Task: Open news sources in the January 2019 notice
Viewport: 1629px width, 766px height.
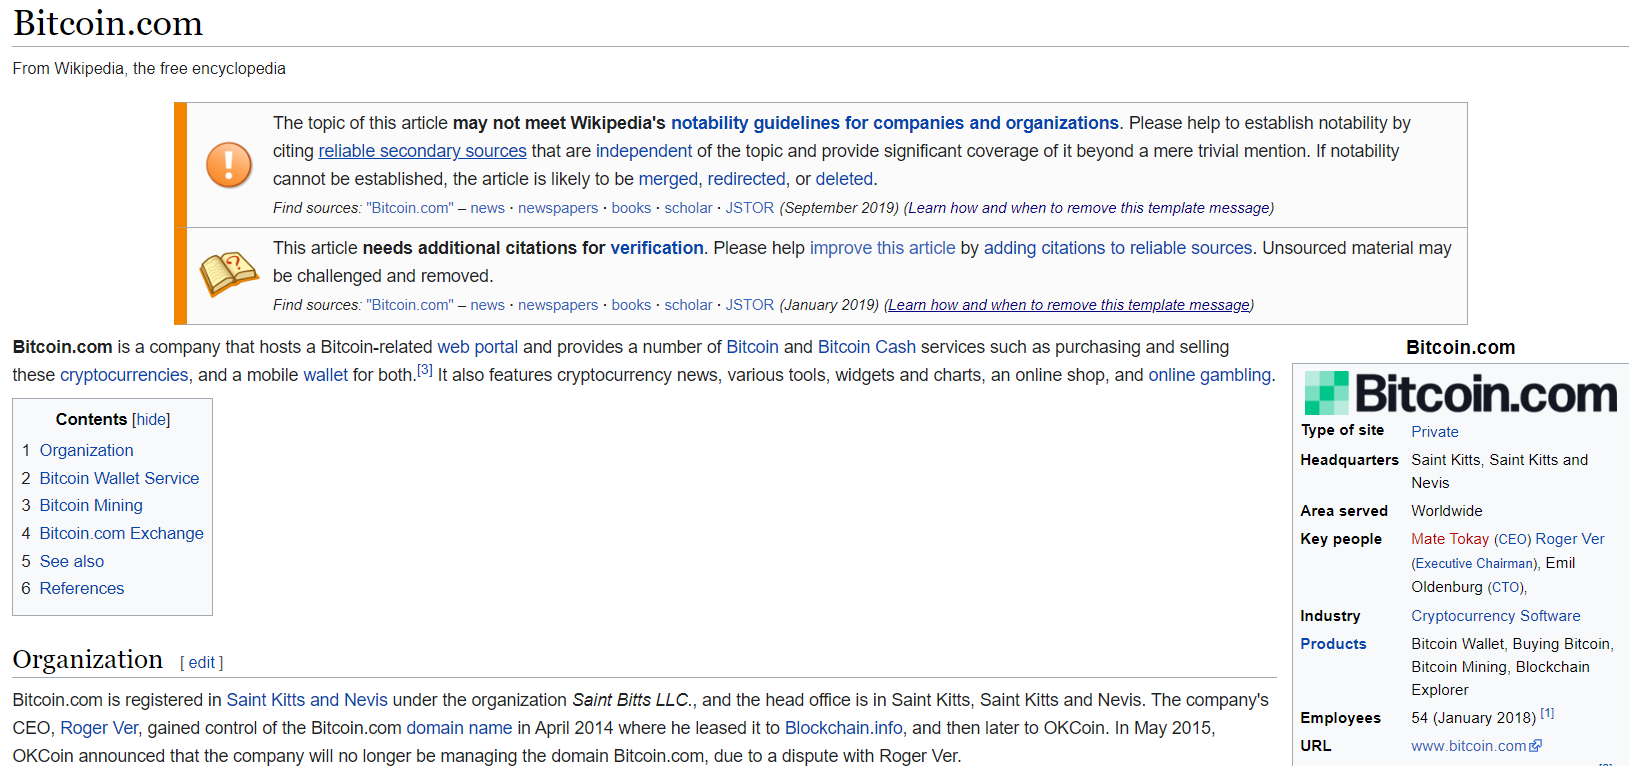Action: (x=487, y=305)
